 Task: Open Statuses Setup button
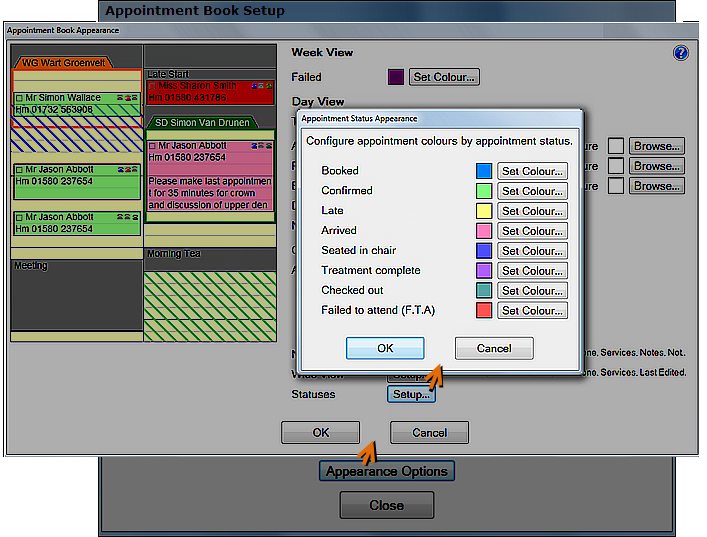pos(411,394)
